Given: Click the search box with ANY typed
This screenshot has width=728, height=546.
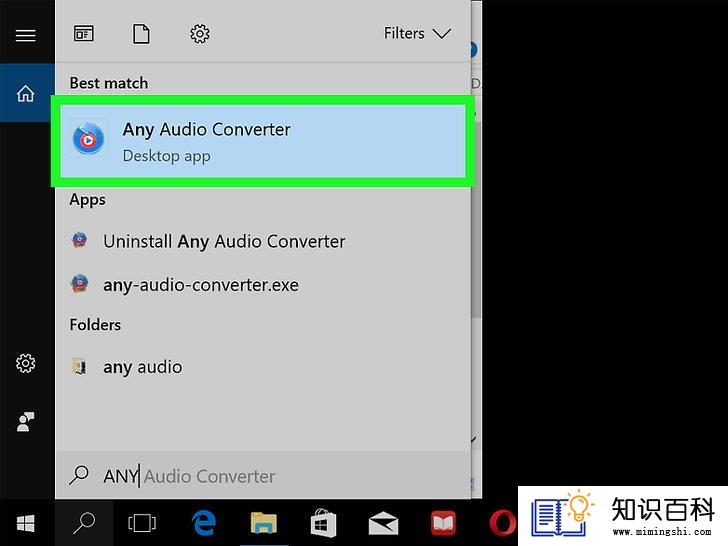Looking at the screenshot, I should (x=263, y=475).
